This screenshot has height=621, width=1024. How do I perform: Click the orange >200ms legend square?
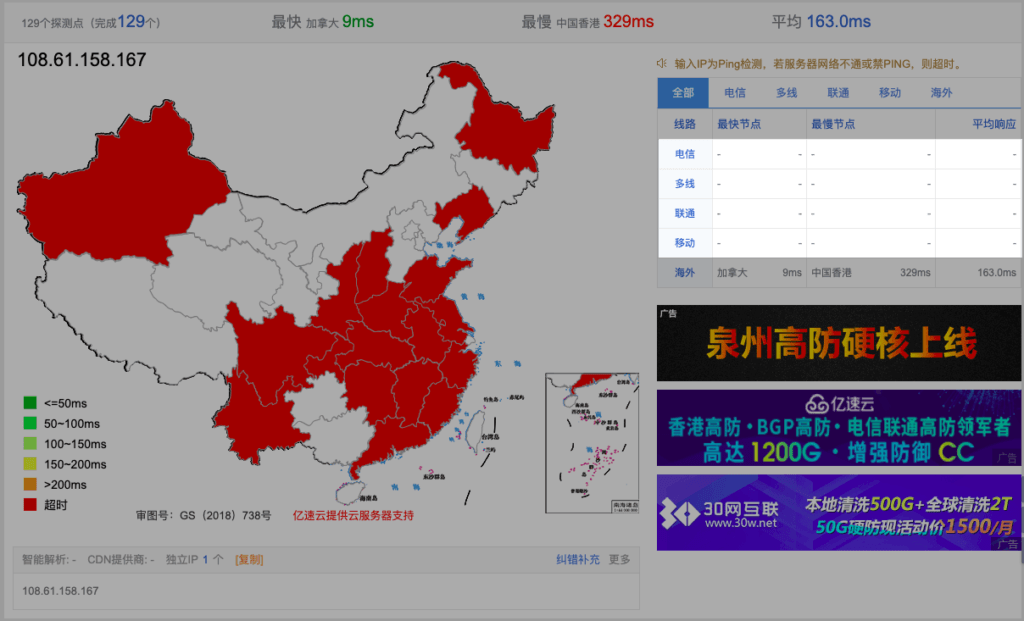click(30, 484)
